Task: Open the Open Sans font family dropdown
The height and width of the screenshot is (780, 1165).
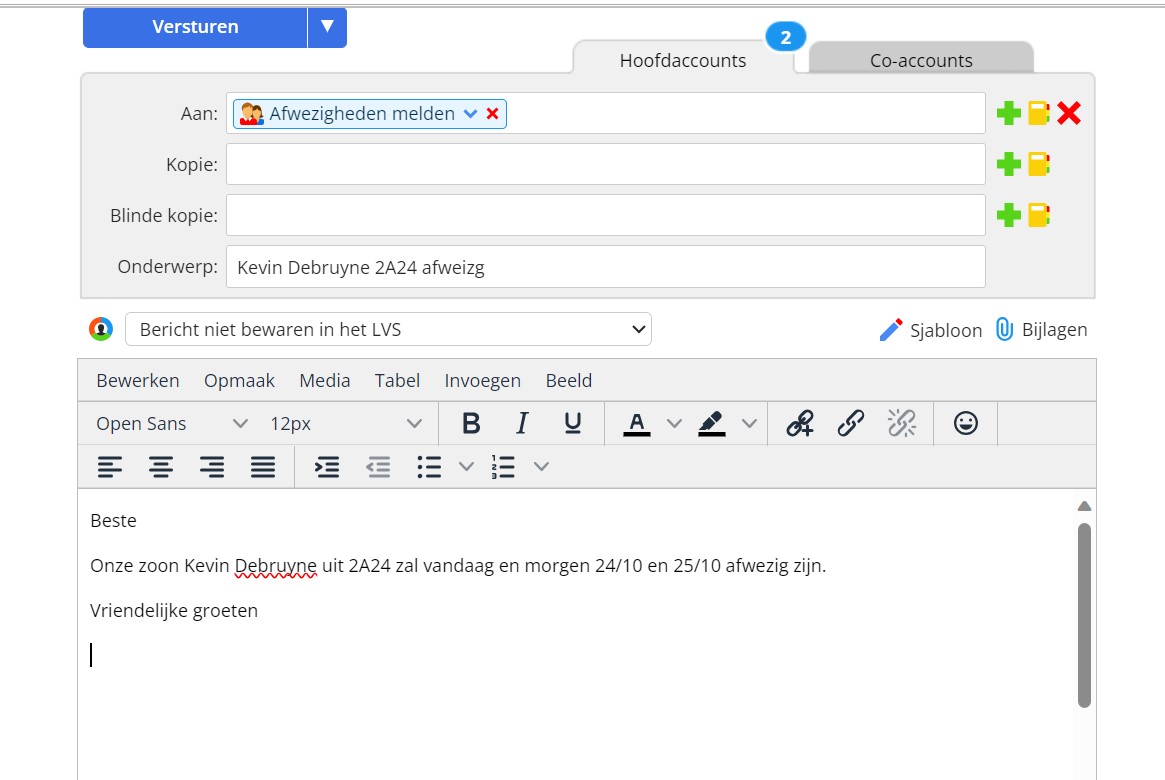Action: click(171, 423)
